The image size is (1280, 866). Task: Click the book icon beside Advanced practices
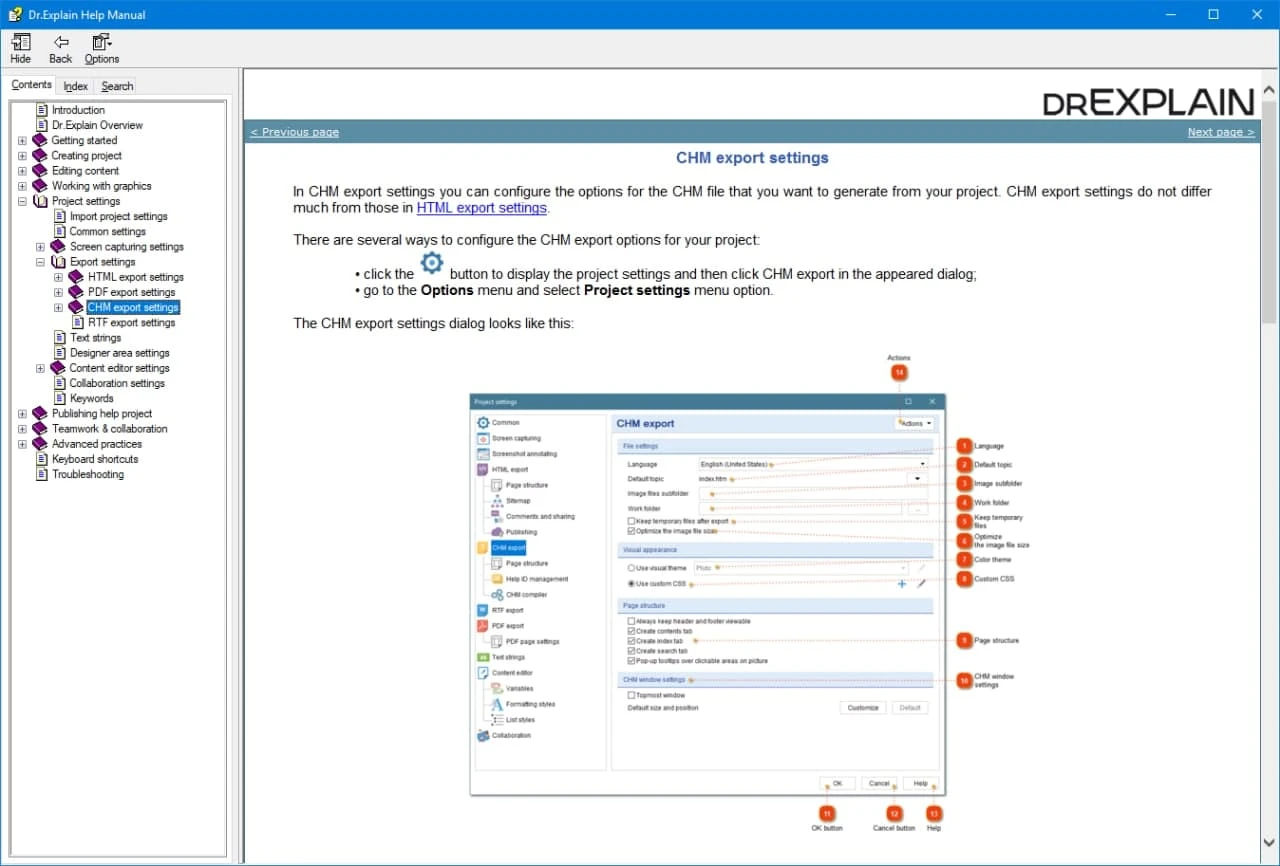click(40, 444)
